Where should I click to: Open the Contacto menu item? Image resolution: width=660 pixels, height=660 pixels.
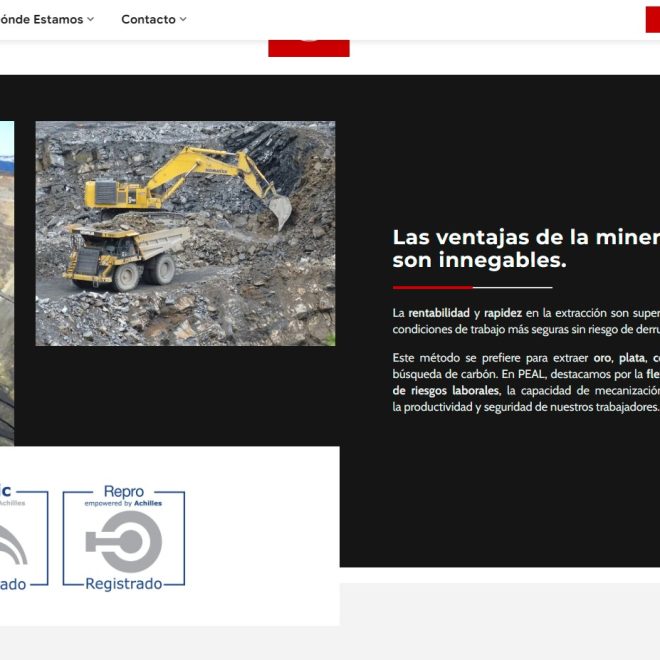pyautogui.click(x=148, y=19)
